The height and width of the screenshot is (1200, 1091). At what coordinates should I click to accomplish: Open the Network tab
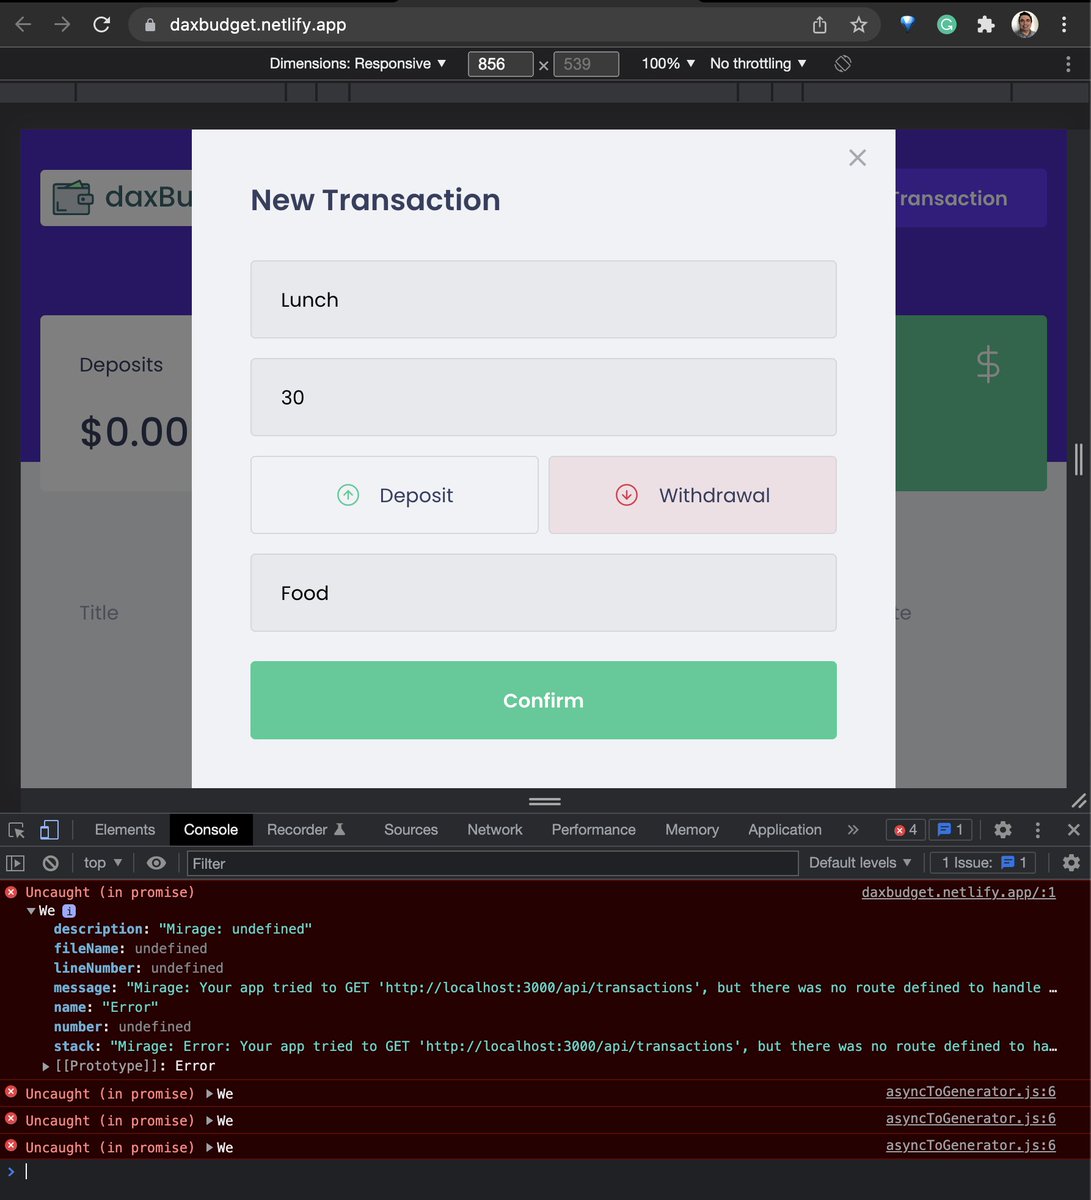(495, 830)
